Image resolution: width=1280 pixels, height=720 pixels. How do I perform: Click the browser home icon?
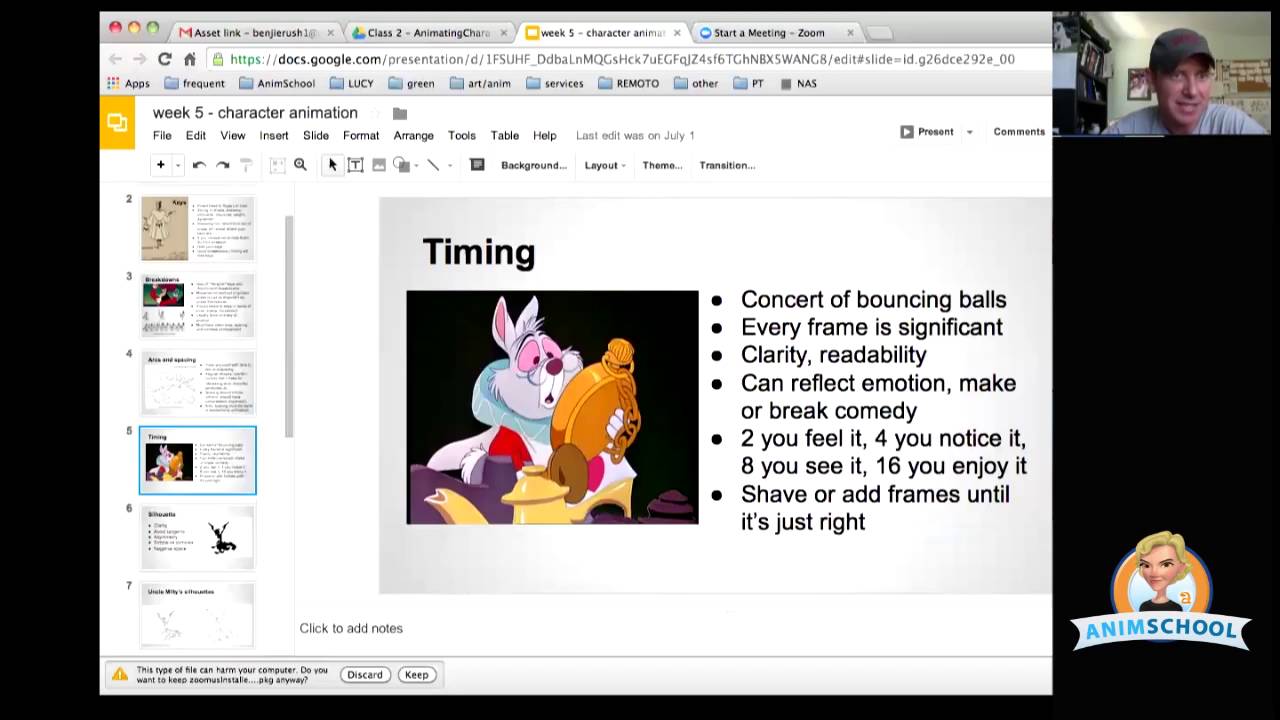tap(190, 59)
